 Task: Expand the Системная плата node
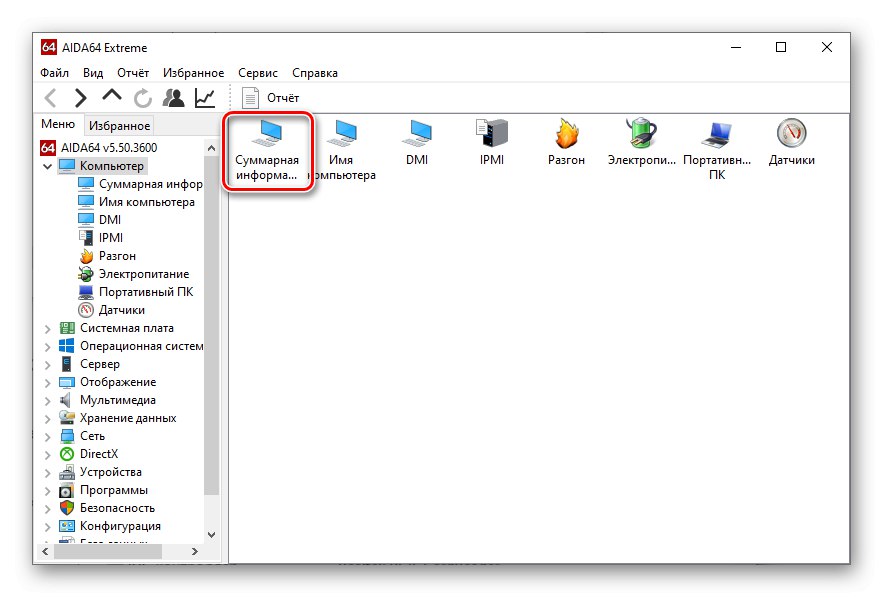(48, 328)
